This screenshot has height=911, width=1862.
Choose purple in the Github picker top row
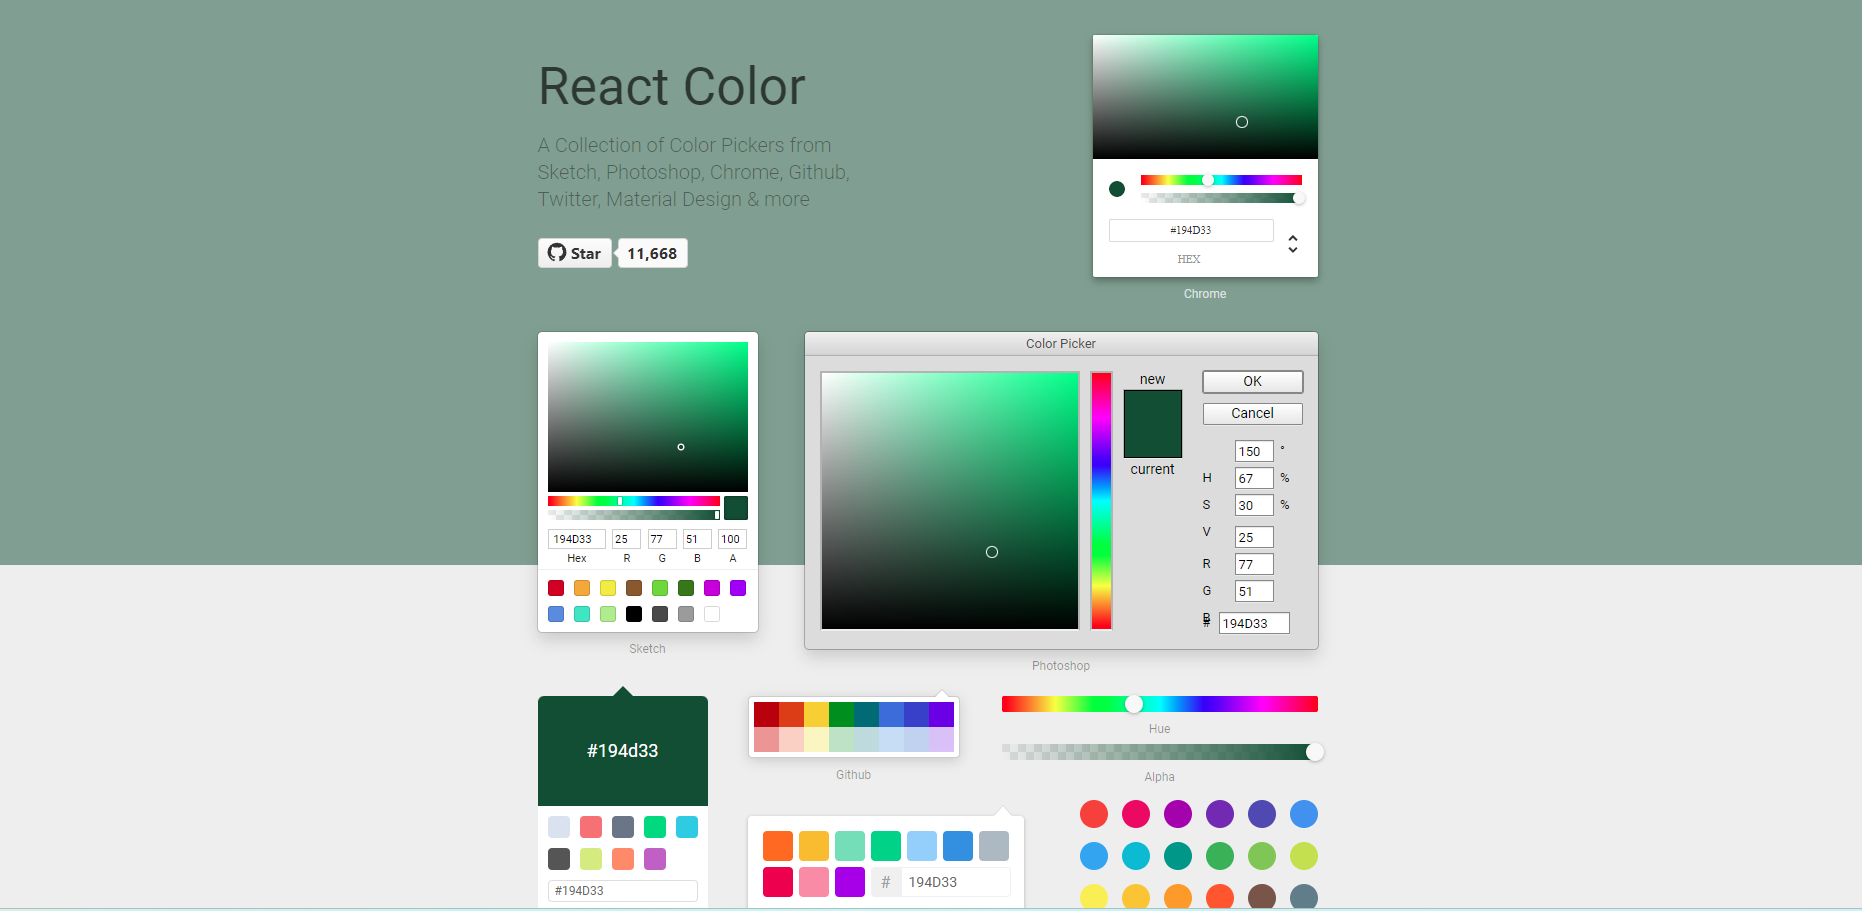pos(941,714)
